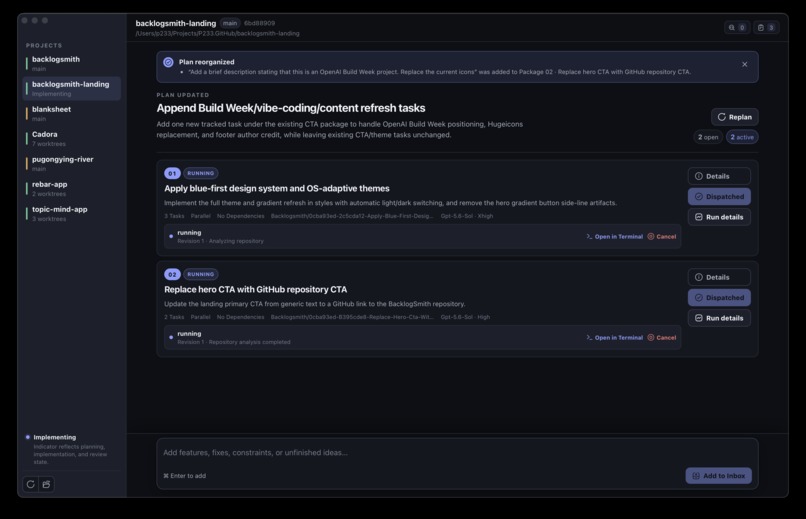Select the 2 open filter pill
Screen dimensions: 806x519
708,137
